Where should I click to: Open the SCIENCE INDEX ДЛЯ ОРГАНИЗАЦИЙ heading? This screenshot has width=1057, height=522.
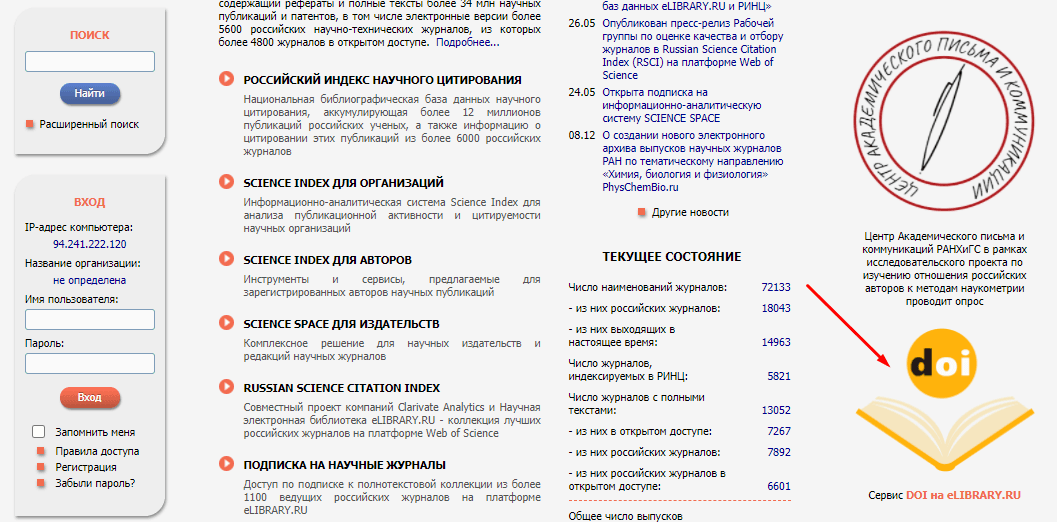[344, 183]
